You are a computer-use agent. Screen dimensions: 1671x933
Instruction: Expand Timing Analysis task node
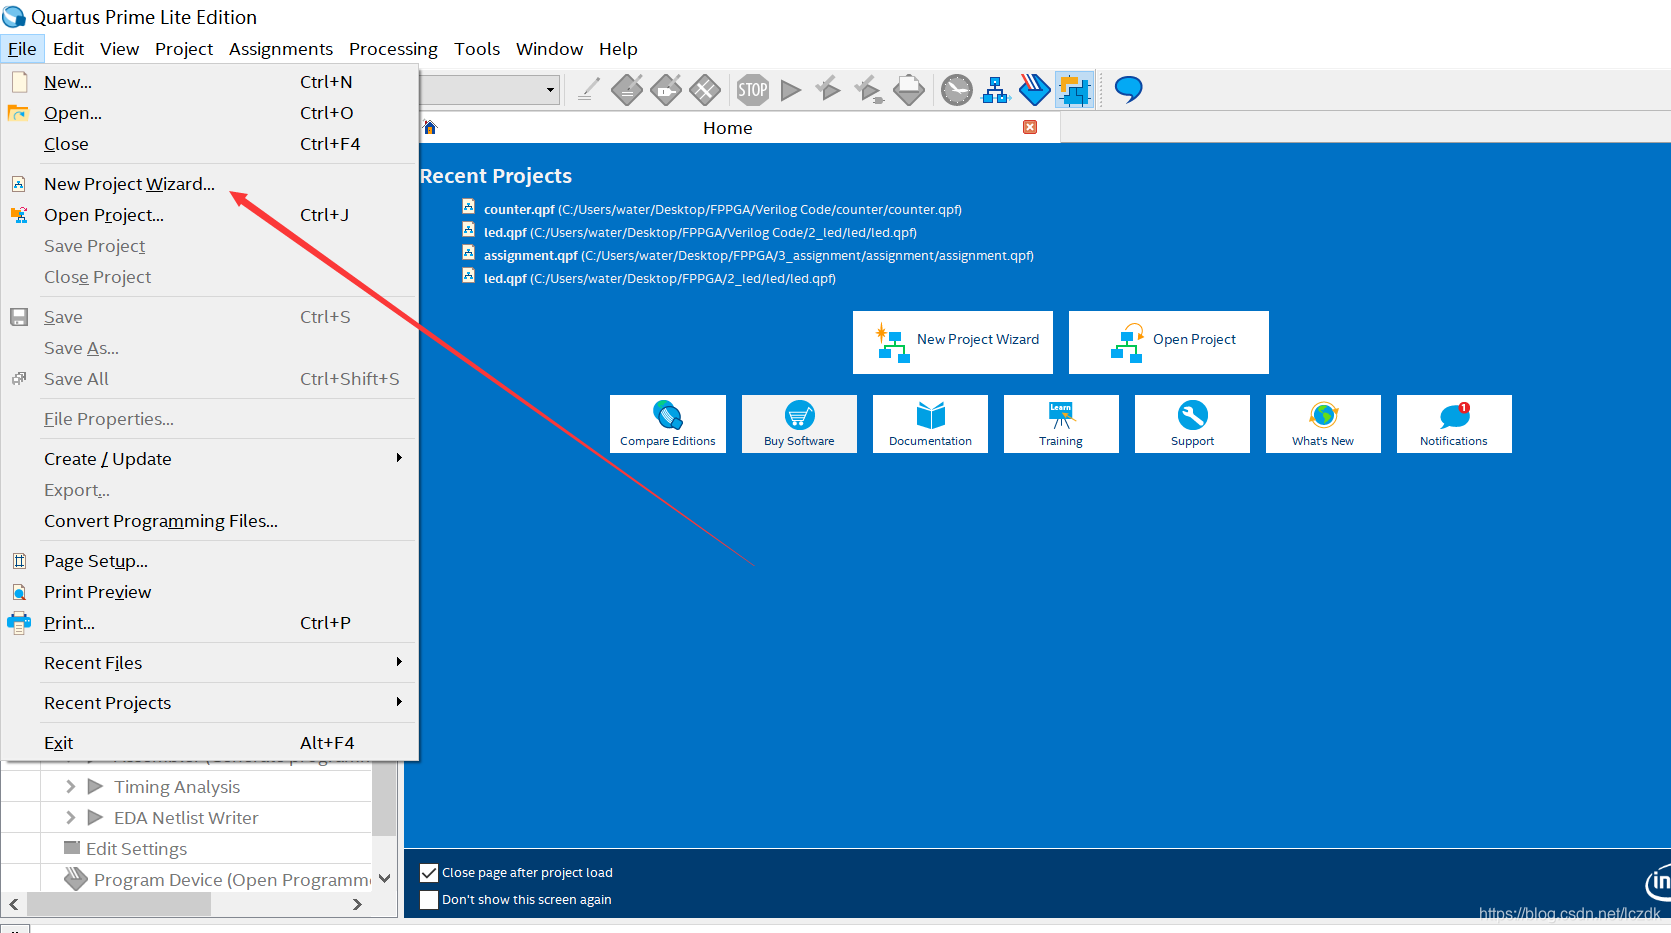71,787
